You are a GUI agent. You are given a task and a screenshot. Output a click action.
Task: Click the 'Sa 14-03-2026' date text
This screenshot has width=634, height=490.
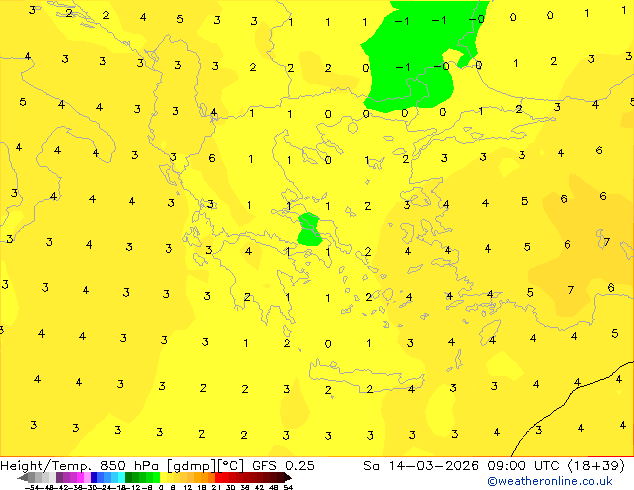click(421, 466)
